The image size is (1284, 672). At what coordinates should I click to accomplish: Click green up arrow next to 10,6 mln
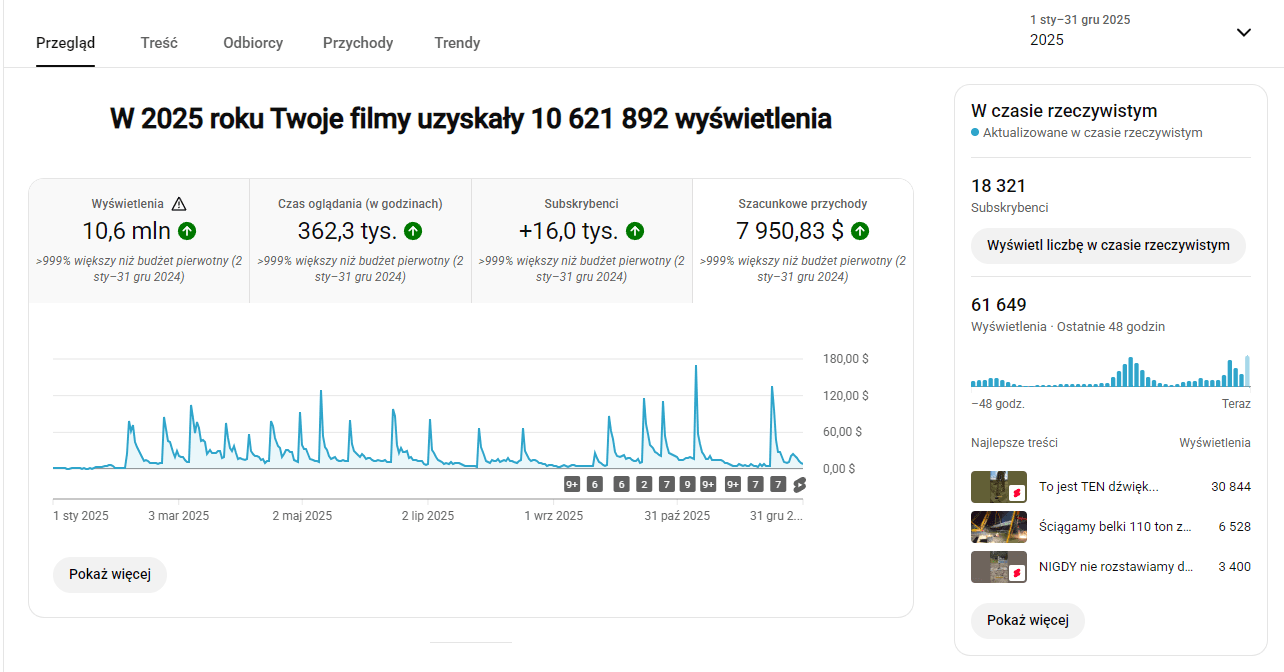(x=187, y=231)
